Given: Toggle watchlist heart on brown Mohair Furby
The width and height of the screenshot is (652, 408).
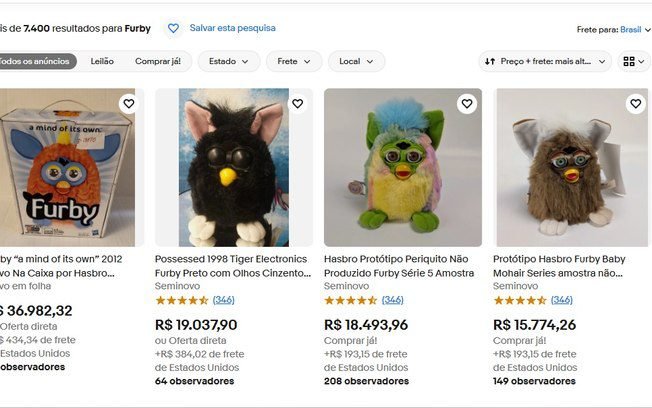Looking at the screenshot, I should pyautogui.click(x=635, y=104).
